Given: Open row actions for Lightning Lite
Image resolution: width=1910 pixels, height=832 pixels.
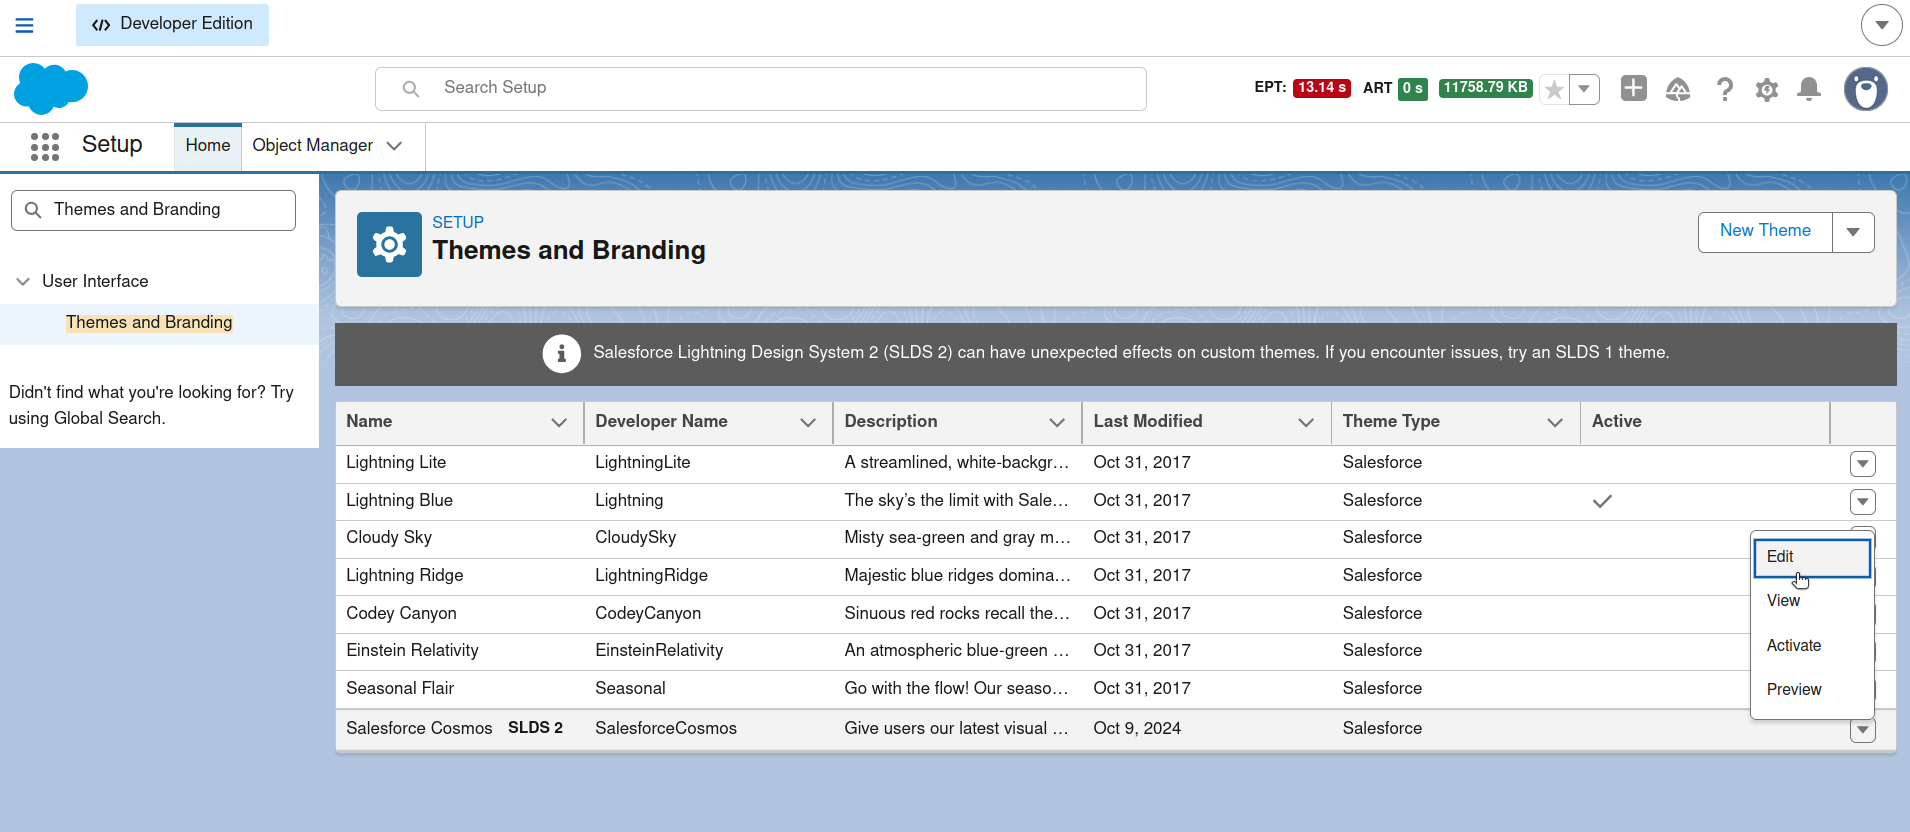Looking at the screenshot, I should [x=1862, y=464].
